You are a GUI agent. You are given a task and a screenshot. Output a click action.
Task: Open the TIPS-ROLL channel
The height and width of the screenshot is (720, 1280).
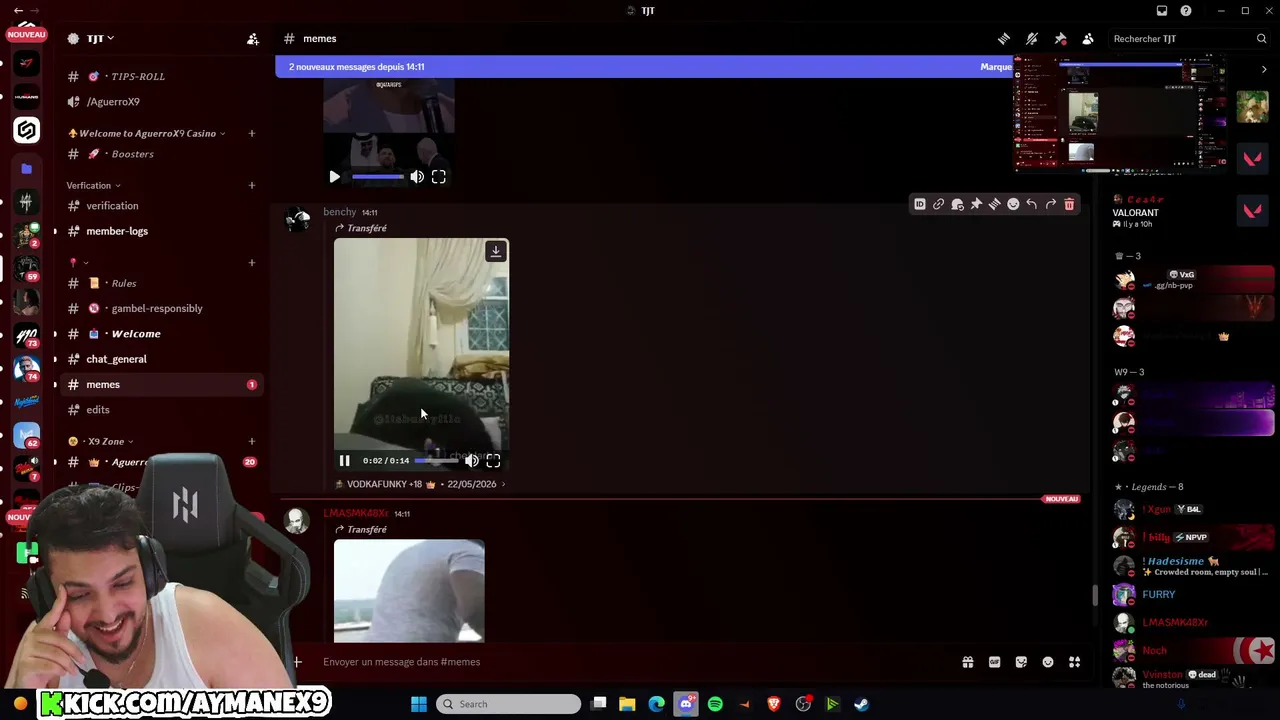tap(138, 77)
